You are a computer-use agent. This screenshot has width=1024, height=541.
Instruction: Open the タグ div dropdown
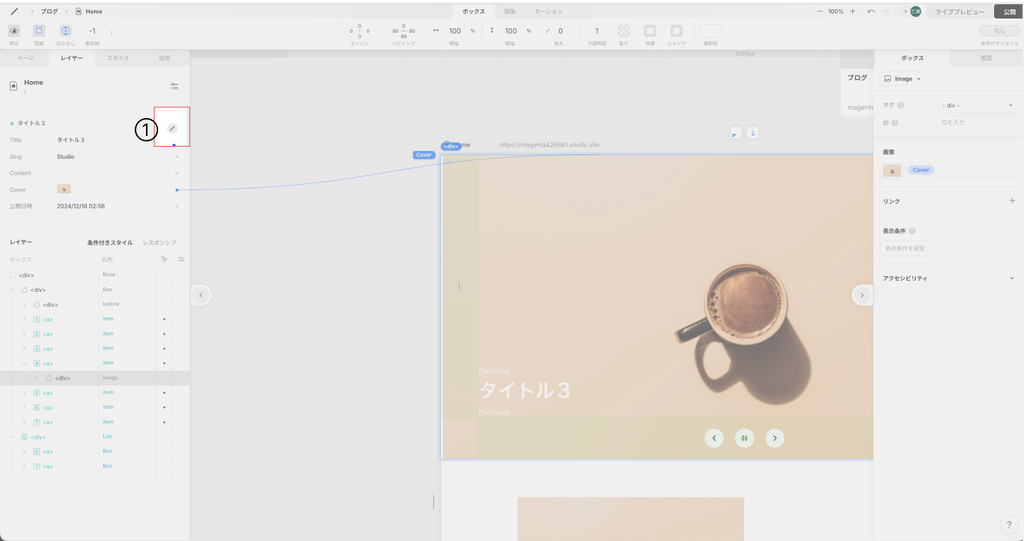click(x=976, y=105)
